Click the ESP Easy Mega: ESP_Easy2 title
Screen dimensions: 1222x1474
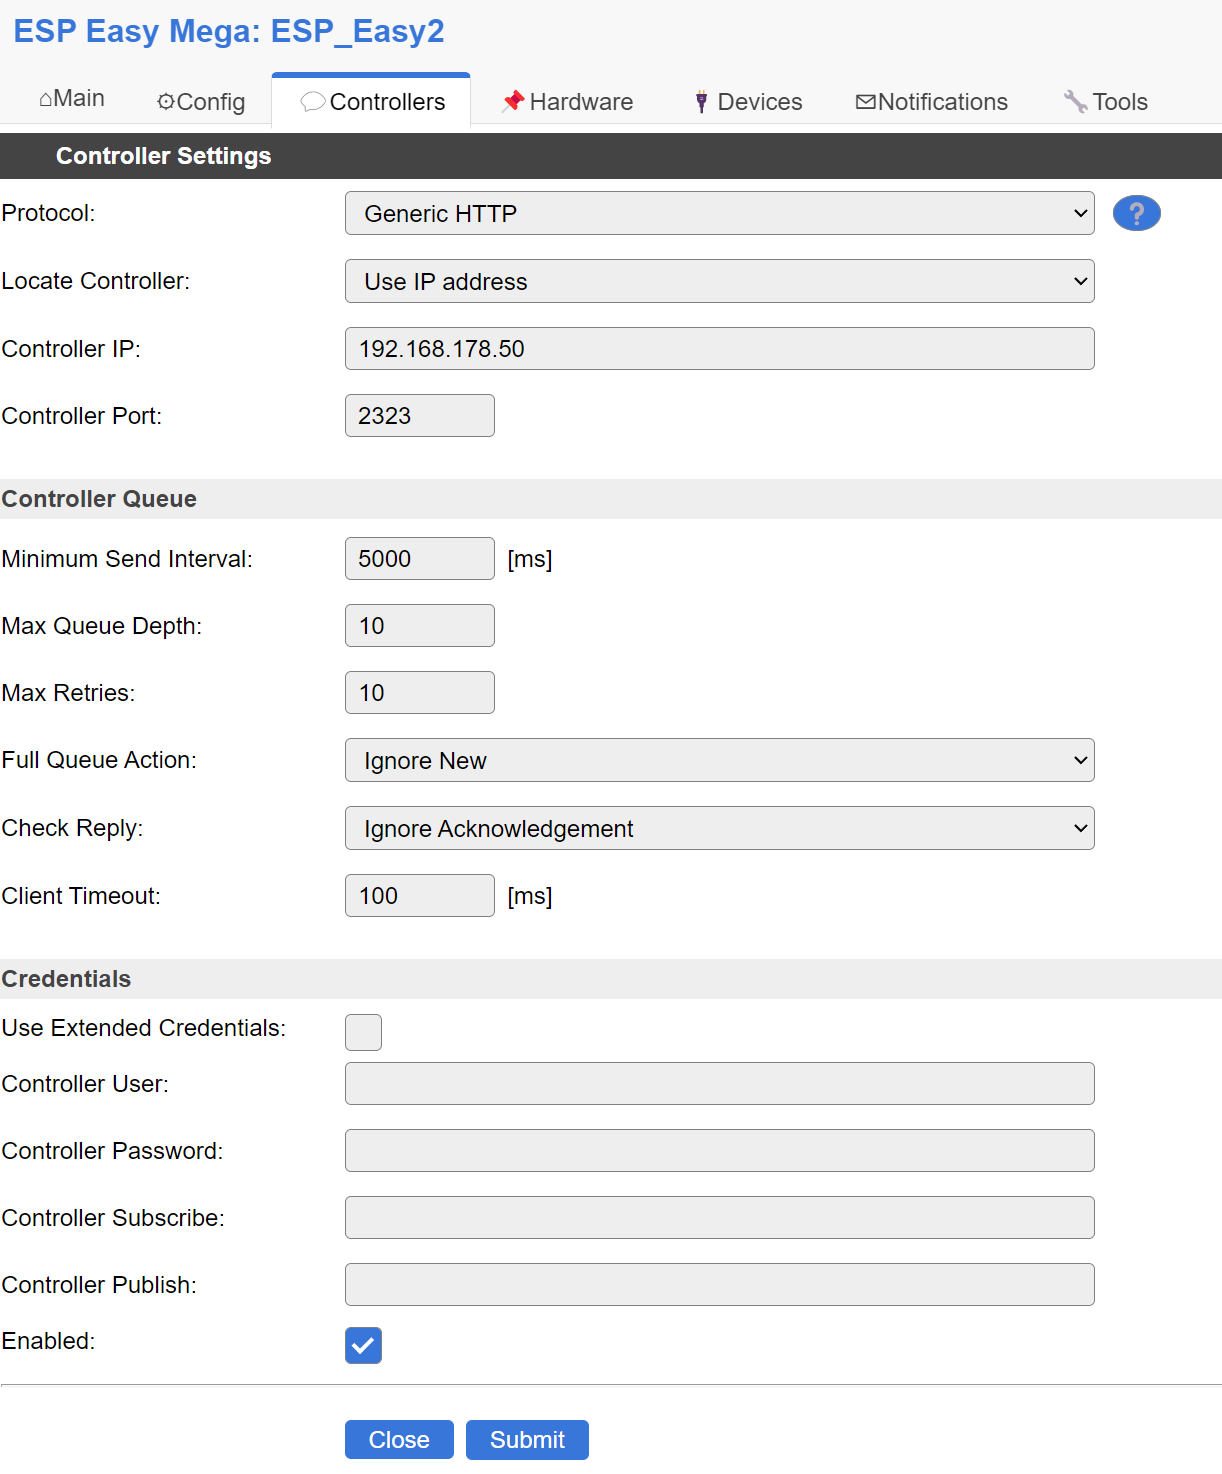pyautogui.click(x=229, y=31)
